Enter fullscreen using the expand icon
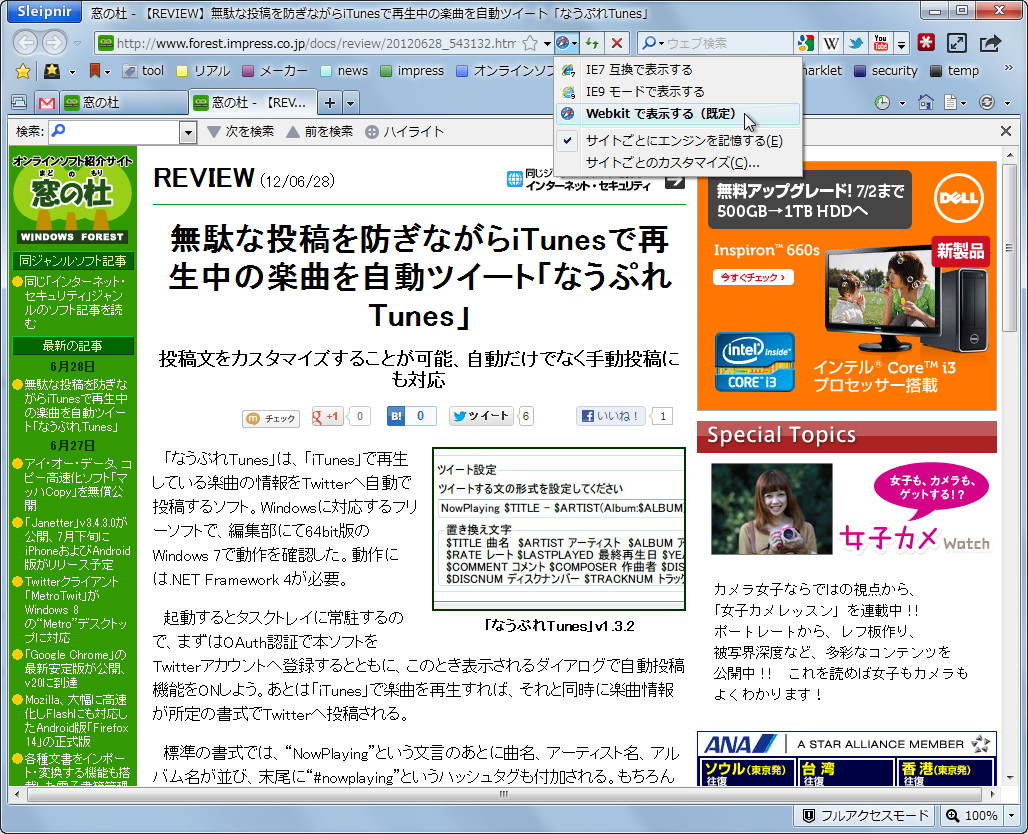This screenshot has height=834, width=1028. 958,44
